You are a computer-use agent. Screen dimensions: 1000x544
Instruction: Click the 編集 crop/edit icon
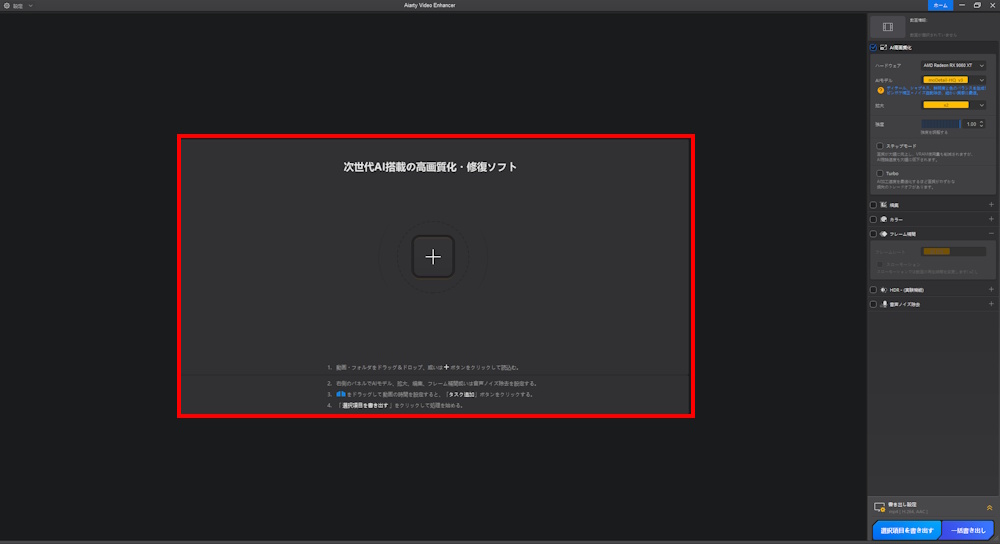coord(883,205)
